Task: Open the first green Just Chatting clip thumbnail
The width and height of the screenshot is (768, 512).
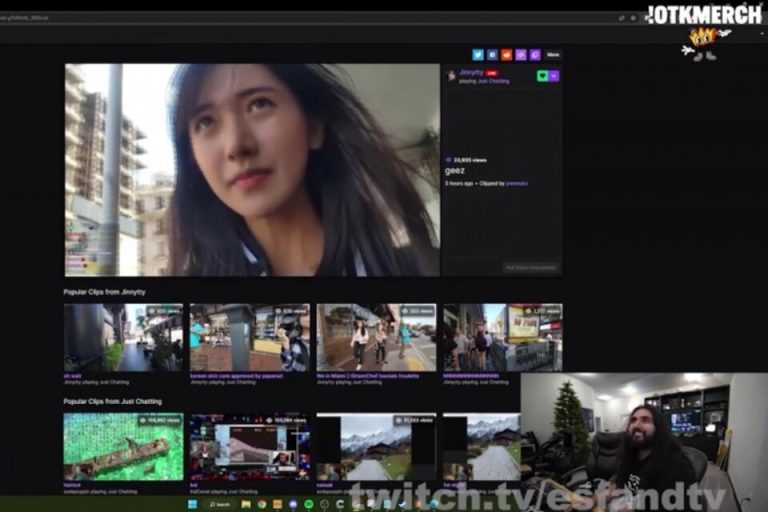Action: coord(123,447)
